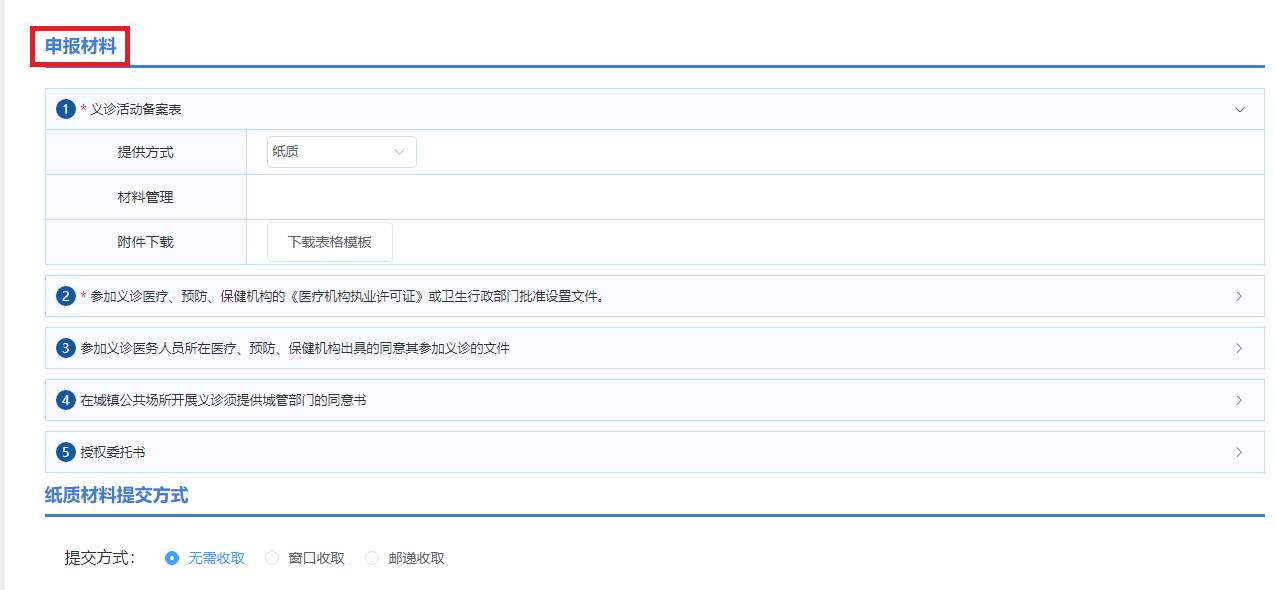The width and height of the screenshot is (1276, 590).
Task: Expand the 授权委托书 row arrow
Action: 1239,452
